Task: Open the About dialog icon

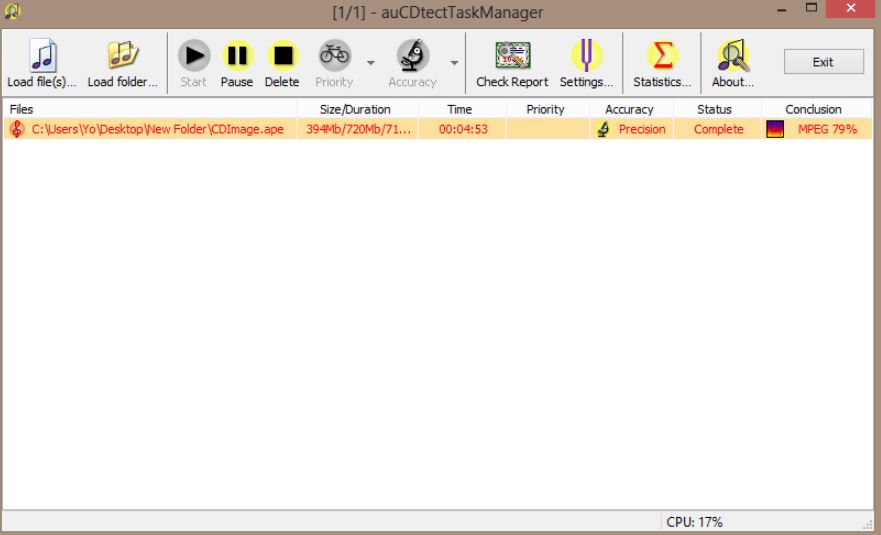Action: click(x=733, y=55)
